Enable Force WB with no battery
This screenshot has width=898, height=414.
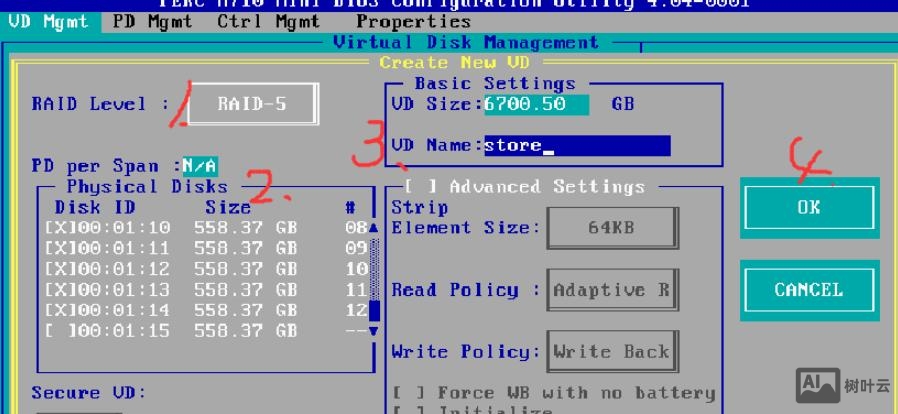[x=409, y=393]
